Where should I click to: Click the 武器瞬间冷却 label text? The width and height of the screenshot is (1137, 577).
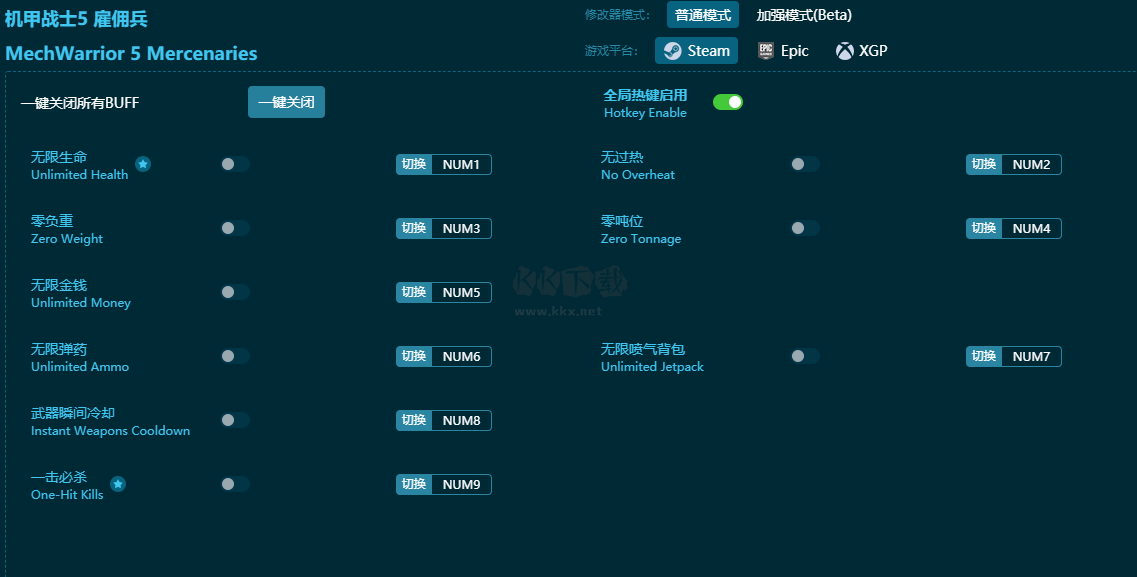73,413
